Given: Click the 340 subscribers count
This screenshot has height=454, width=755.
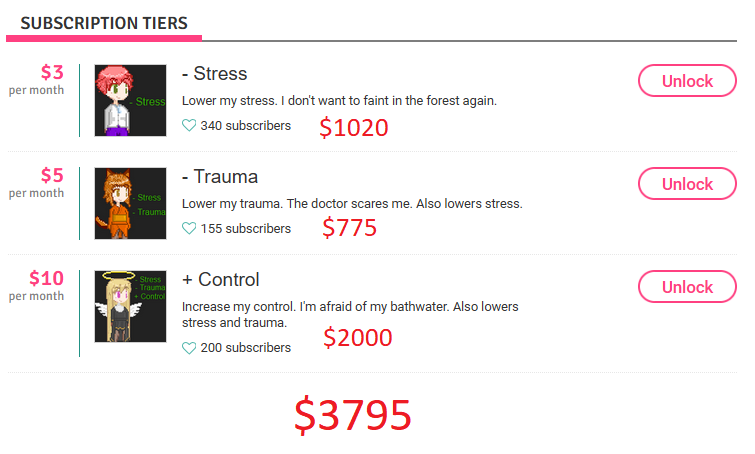Looking at the screenshot, I should point(245,126).
